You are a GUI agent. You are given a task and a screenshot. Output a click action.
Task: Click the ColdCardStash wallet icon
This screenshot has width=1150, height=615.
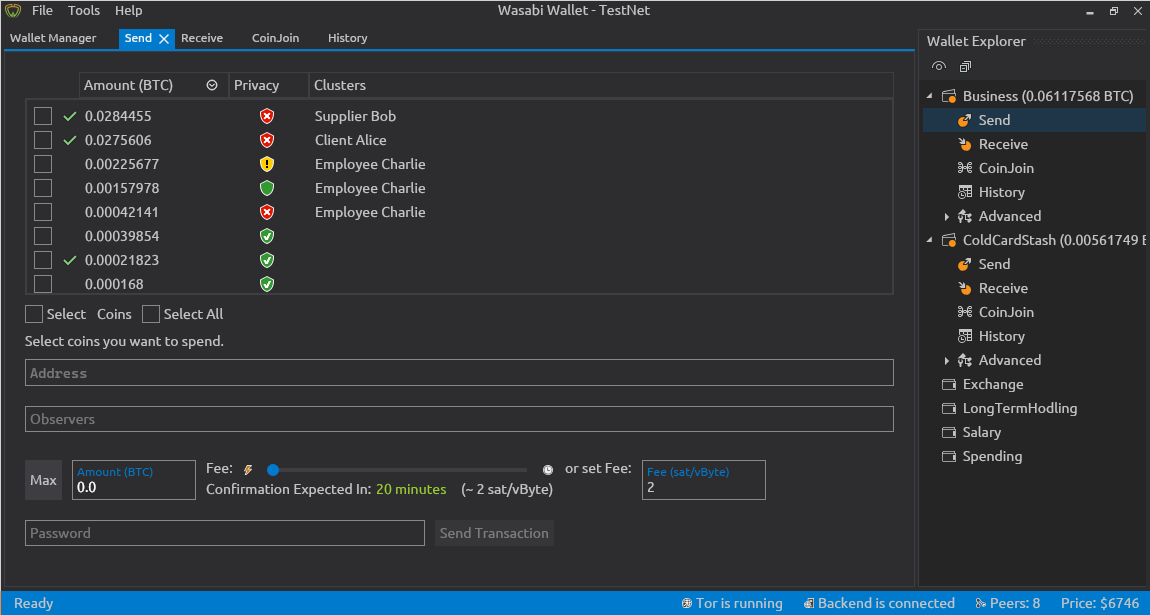949,240
